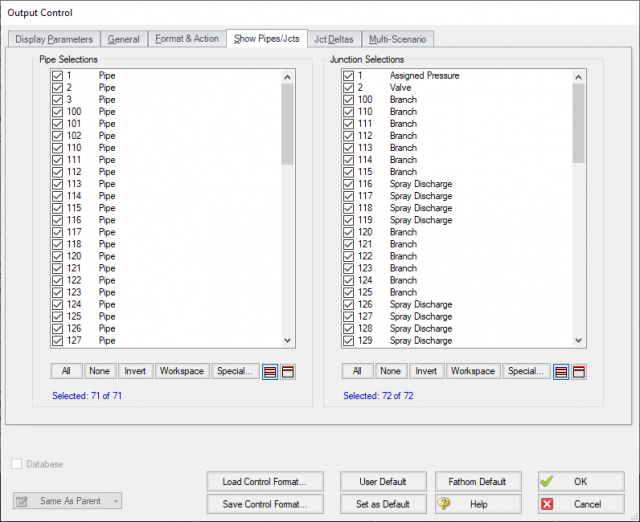Uncheck Pipe 1 in Pipe Selections
The height and width of the screenshot is (522, 640).
[58, 76]
